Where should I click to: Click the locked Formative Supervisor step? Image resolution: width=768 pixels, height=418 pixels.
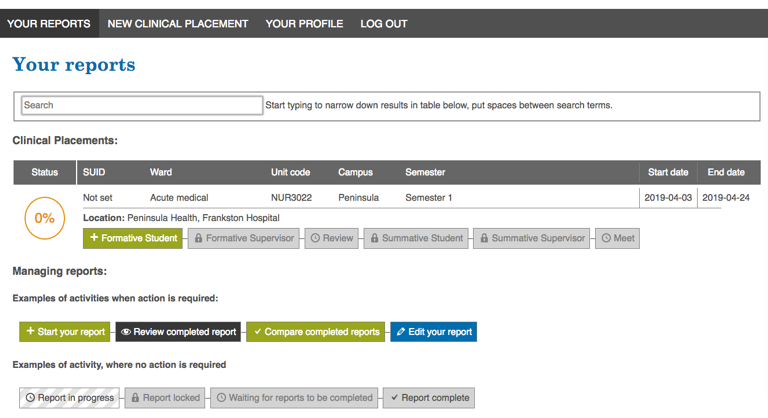pyautogui.click(x=243, y=238)
